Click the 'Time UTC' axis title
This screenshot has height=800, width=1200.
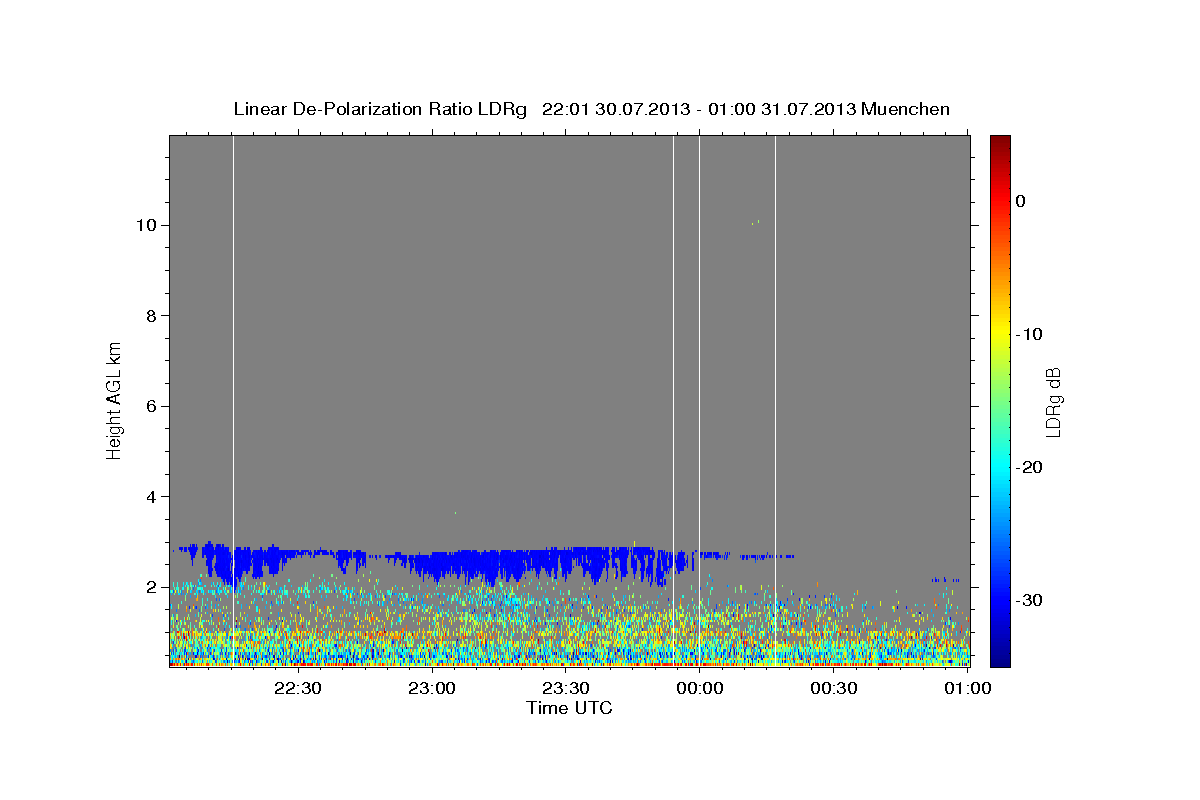pyautogui.click(x=569, y=708)
